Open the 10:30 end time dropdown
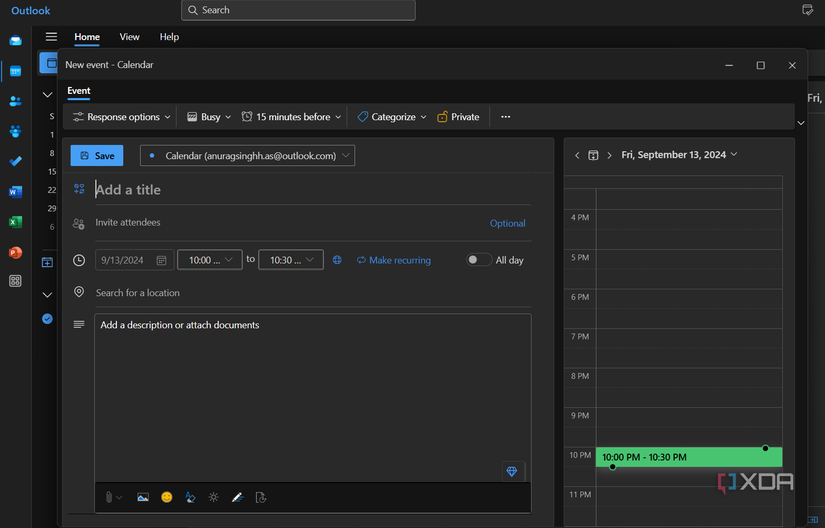The image size is (825, 528). pyautogui.click(x=291, y=260)
